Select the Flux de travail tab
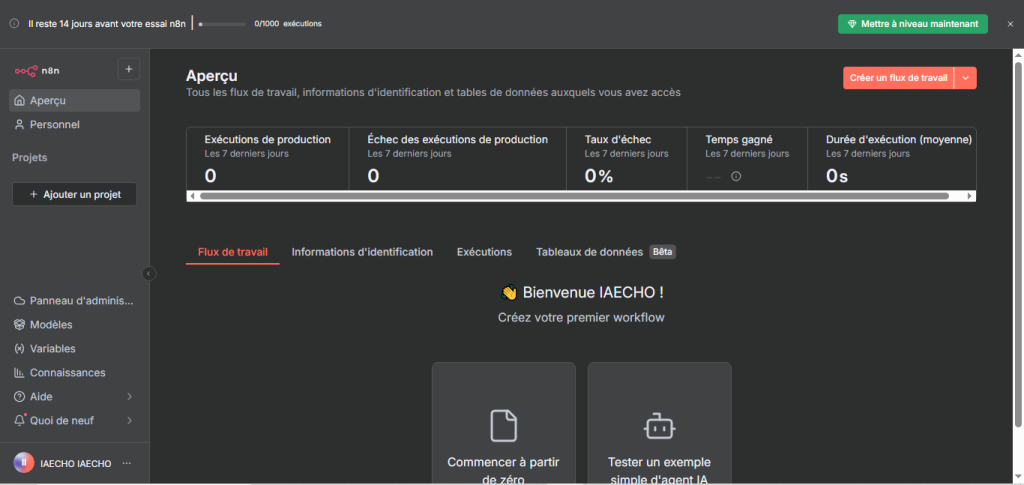This screenshot has height=485, width=1024. point(232,252)
